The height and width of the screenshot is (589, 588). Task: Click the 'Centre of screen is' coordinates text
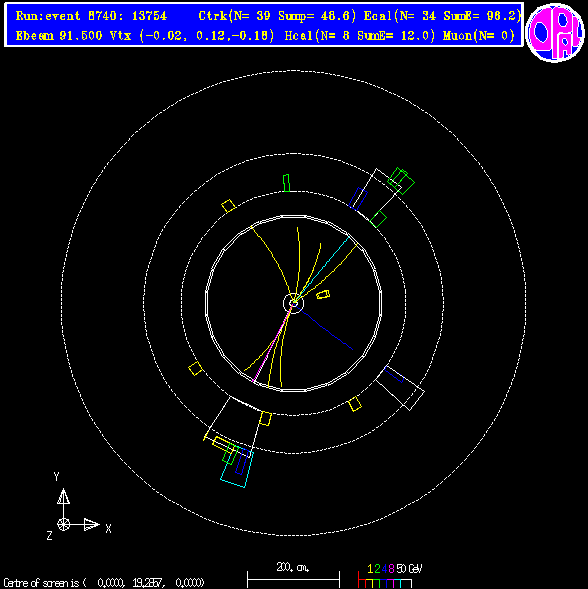pos(104,583)
